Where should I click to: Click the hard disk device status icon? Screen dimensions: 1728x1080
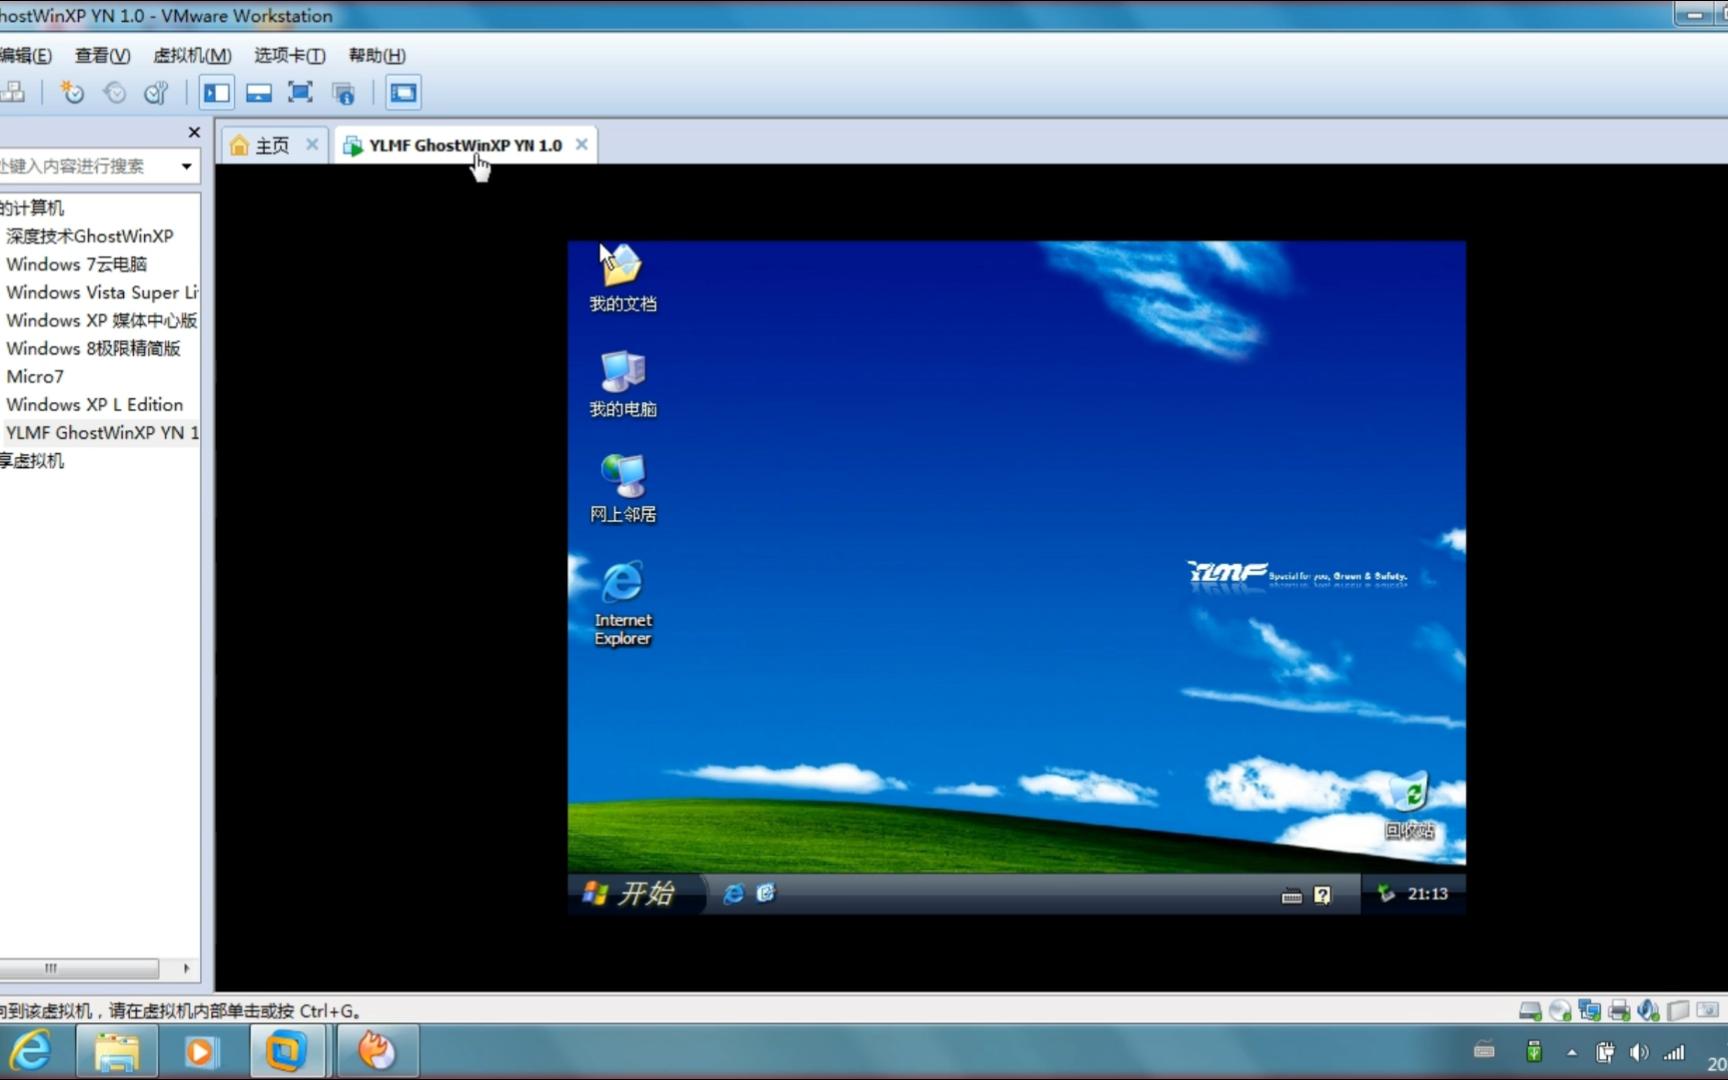(x=1530, y=1011)
